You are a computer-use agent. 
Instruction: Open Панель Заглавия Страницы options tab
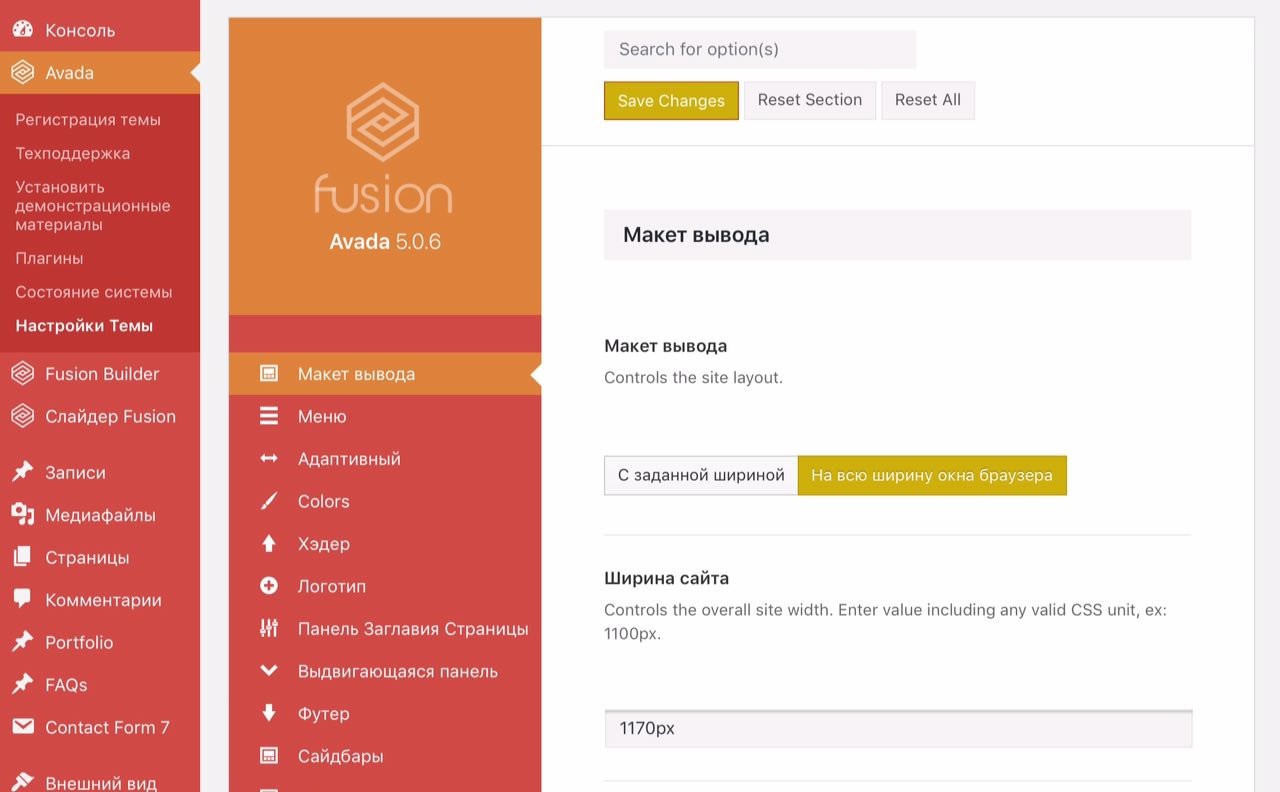pyautogui.click(x=385, y=629)
